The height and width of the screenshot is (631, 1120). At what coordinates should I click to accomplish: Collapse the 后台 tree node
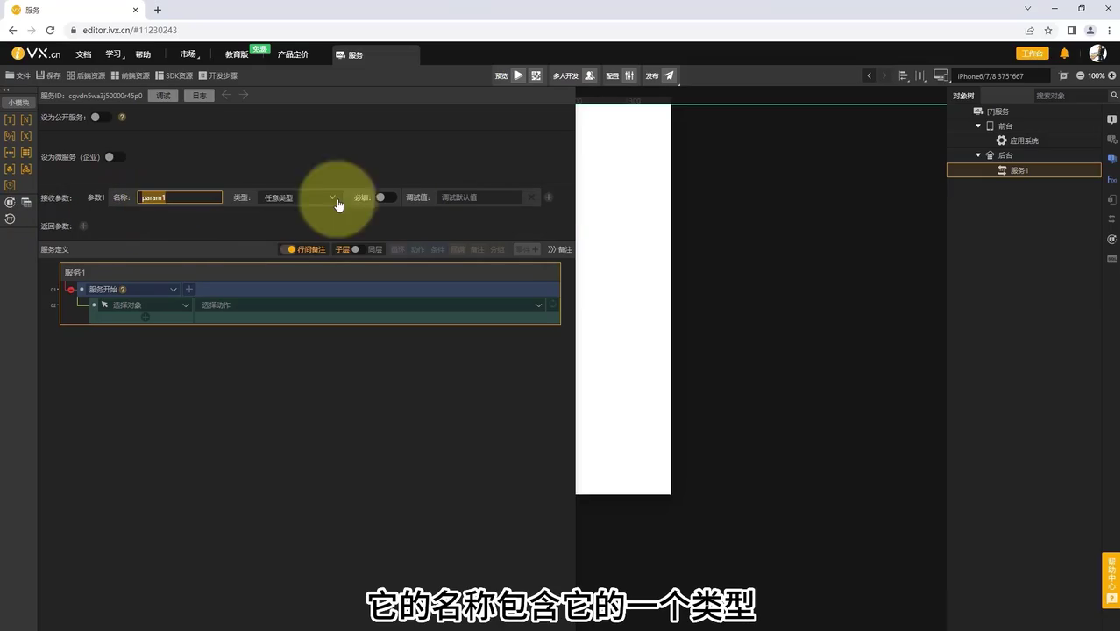click(978, 155)
